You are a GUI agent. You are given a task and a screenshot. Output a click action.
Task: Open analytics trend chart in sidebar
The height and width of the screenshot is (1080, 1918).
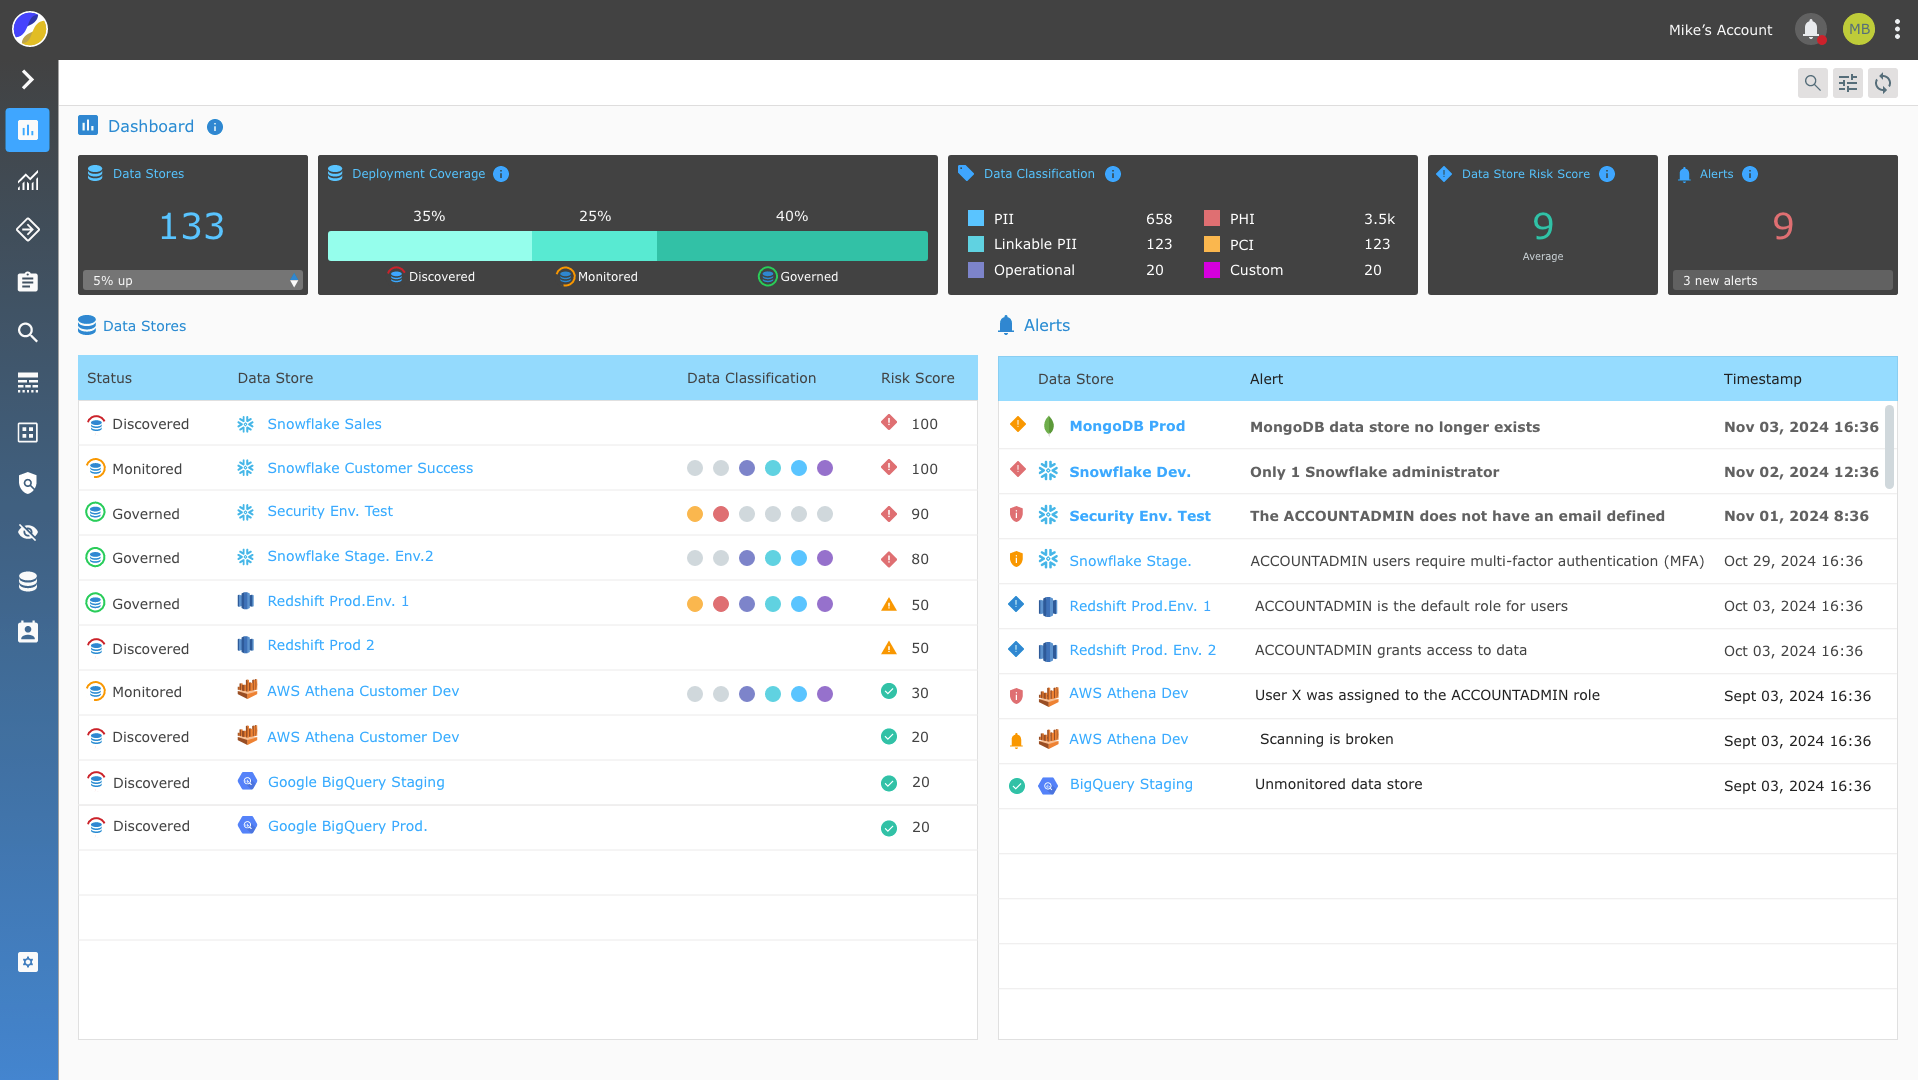pyautogui.click(x=28, y=181)
